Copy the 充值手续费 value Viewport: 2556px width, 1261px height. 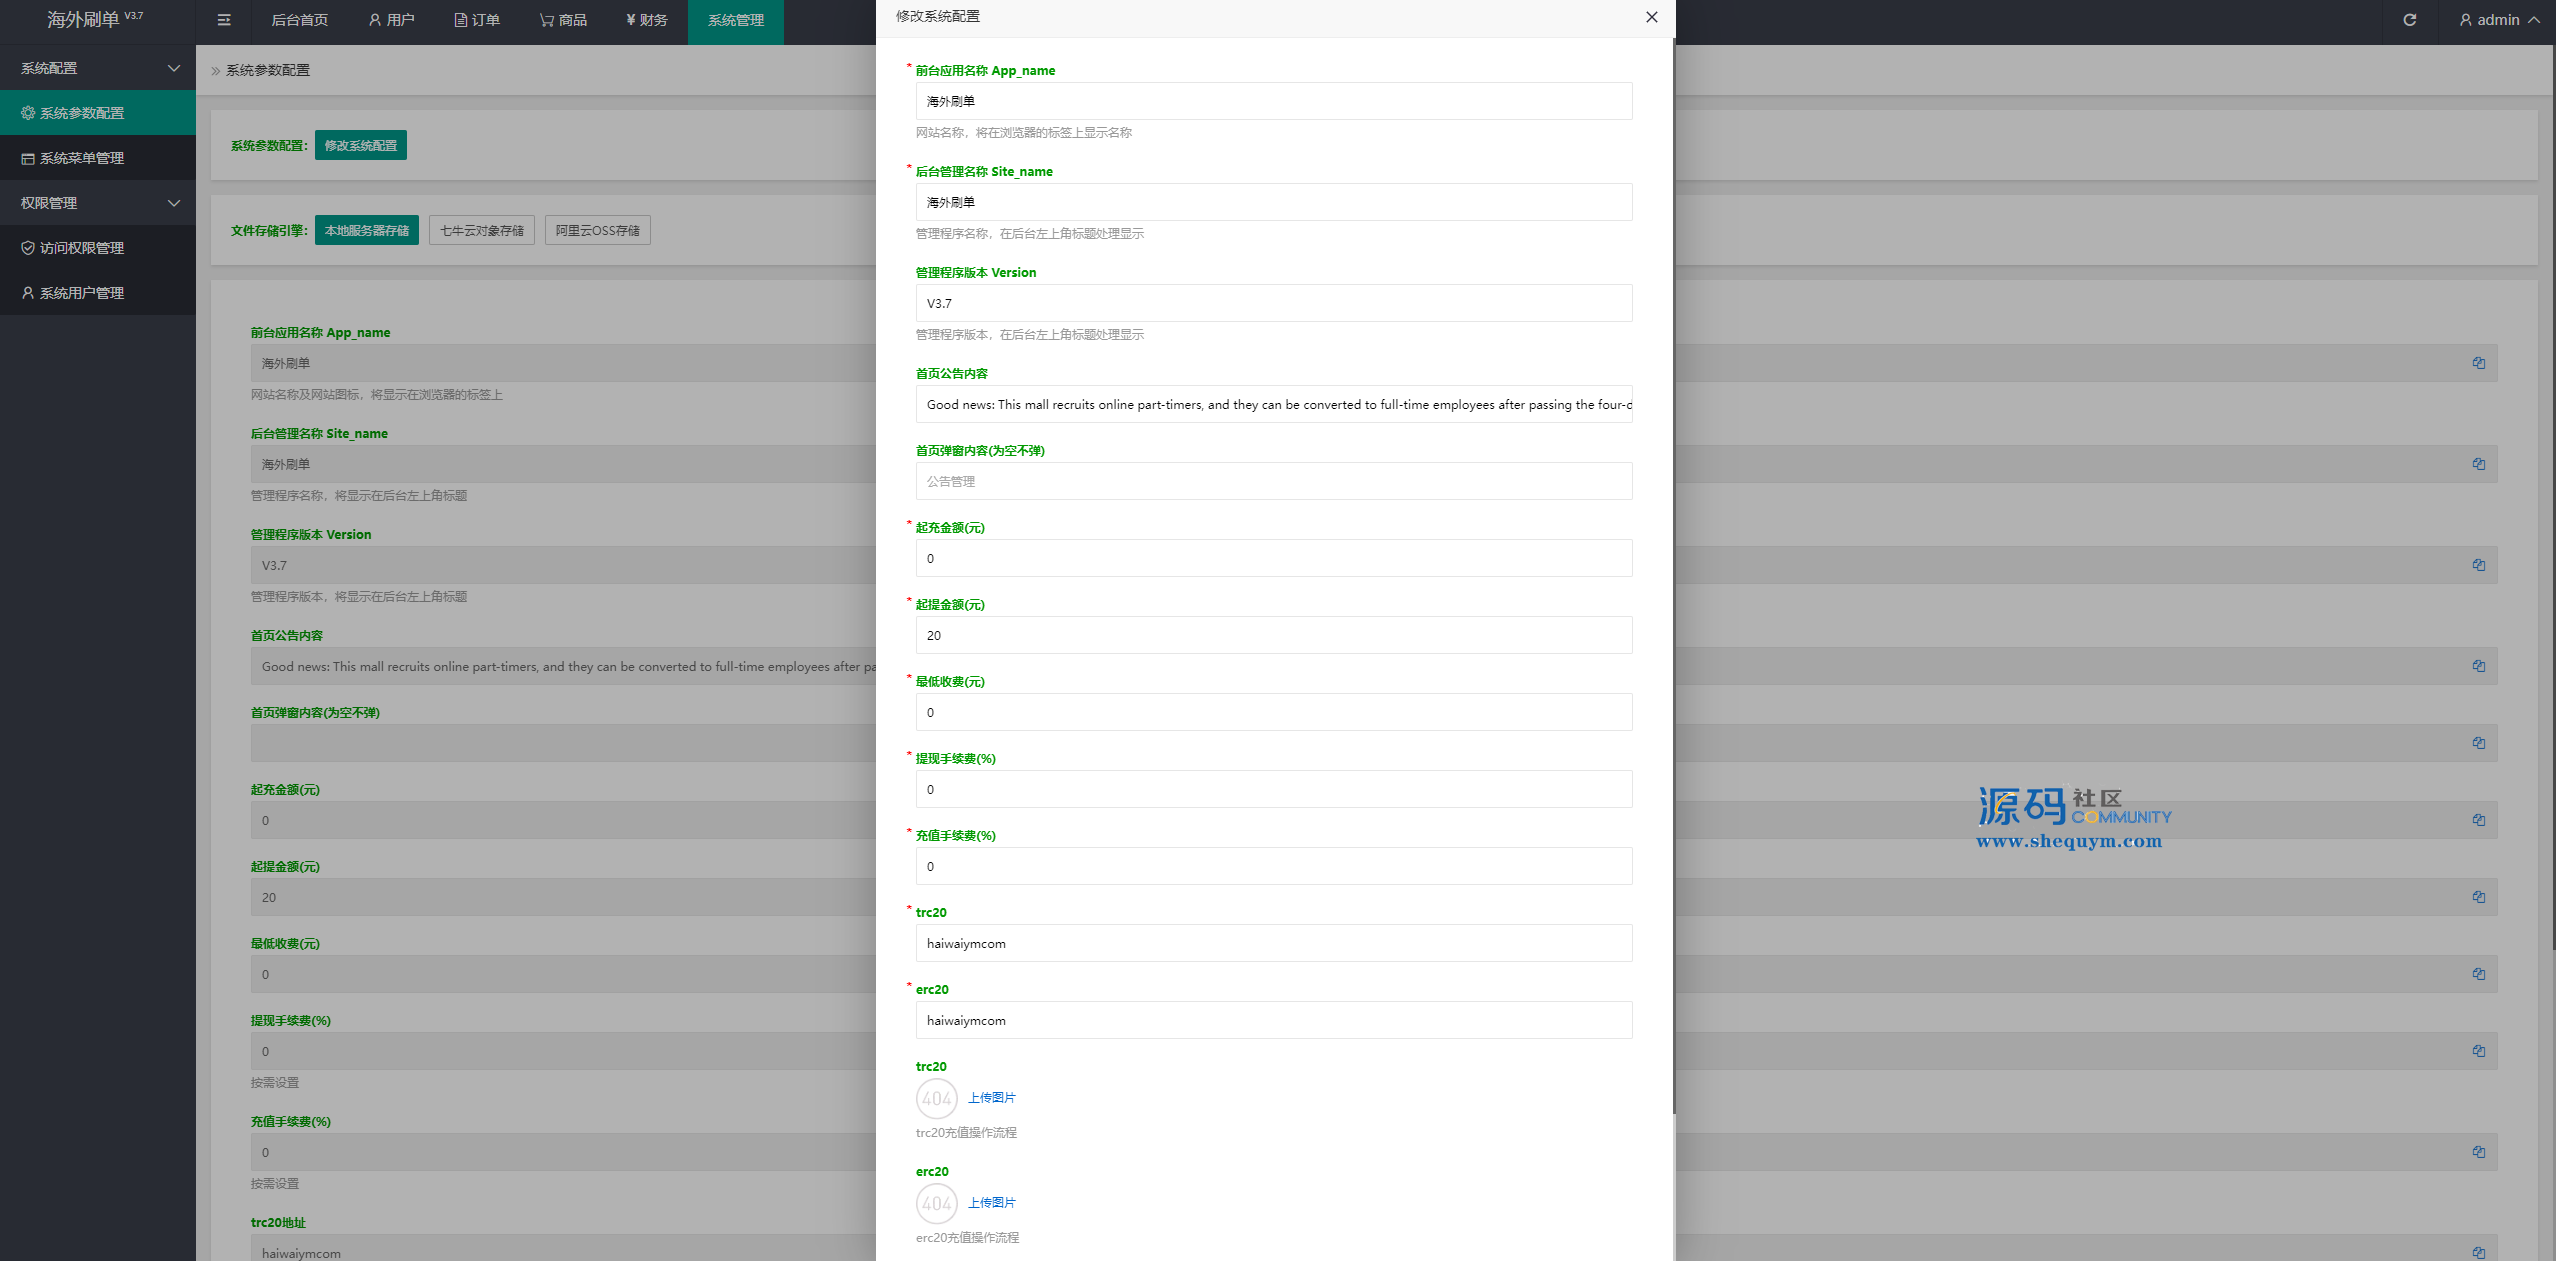click(x=2479, y=1152)
